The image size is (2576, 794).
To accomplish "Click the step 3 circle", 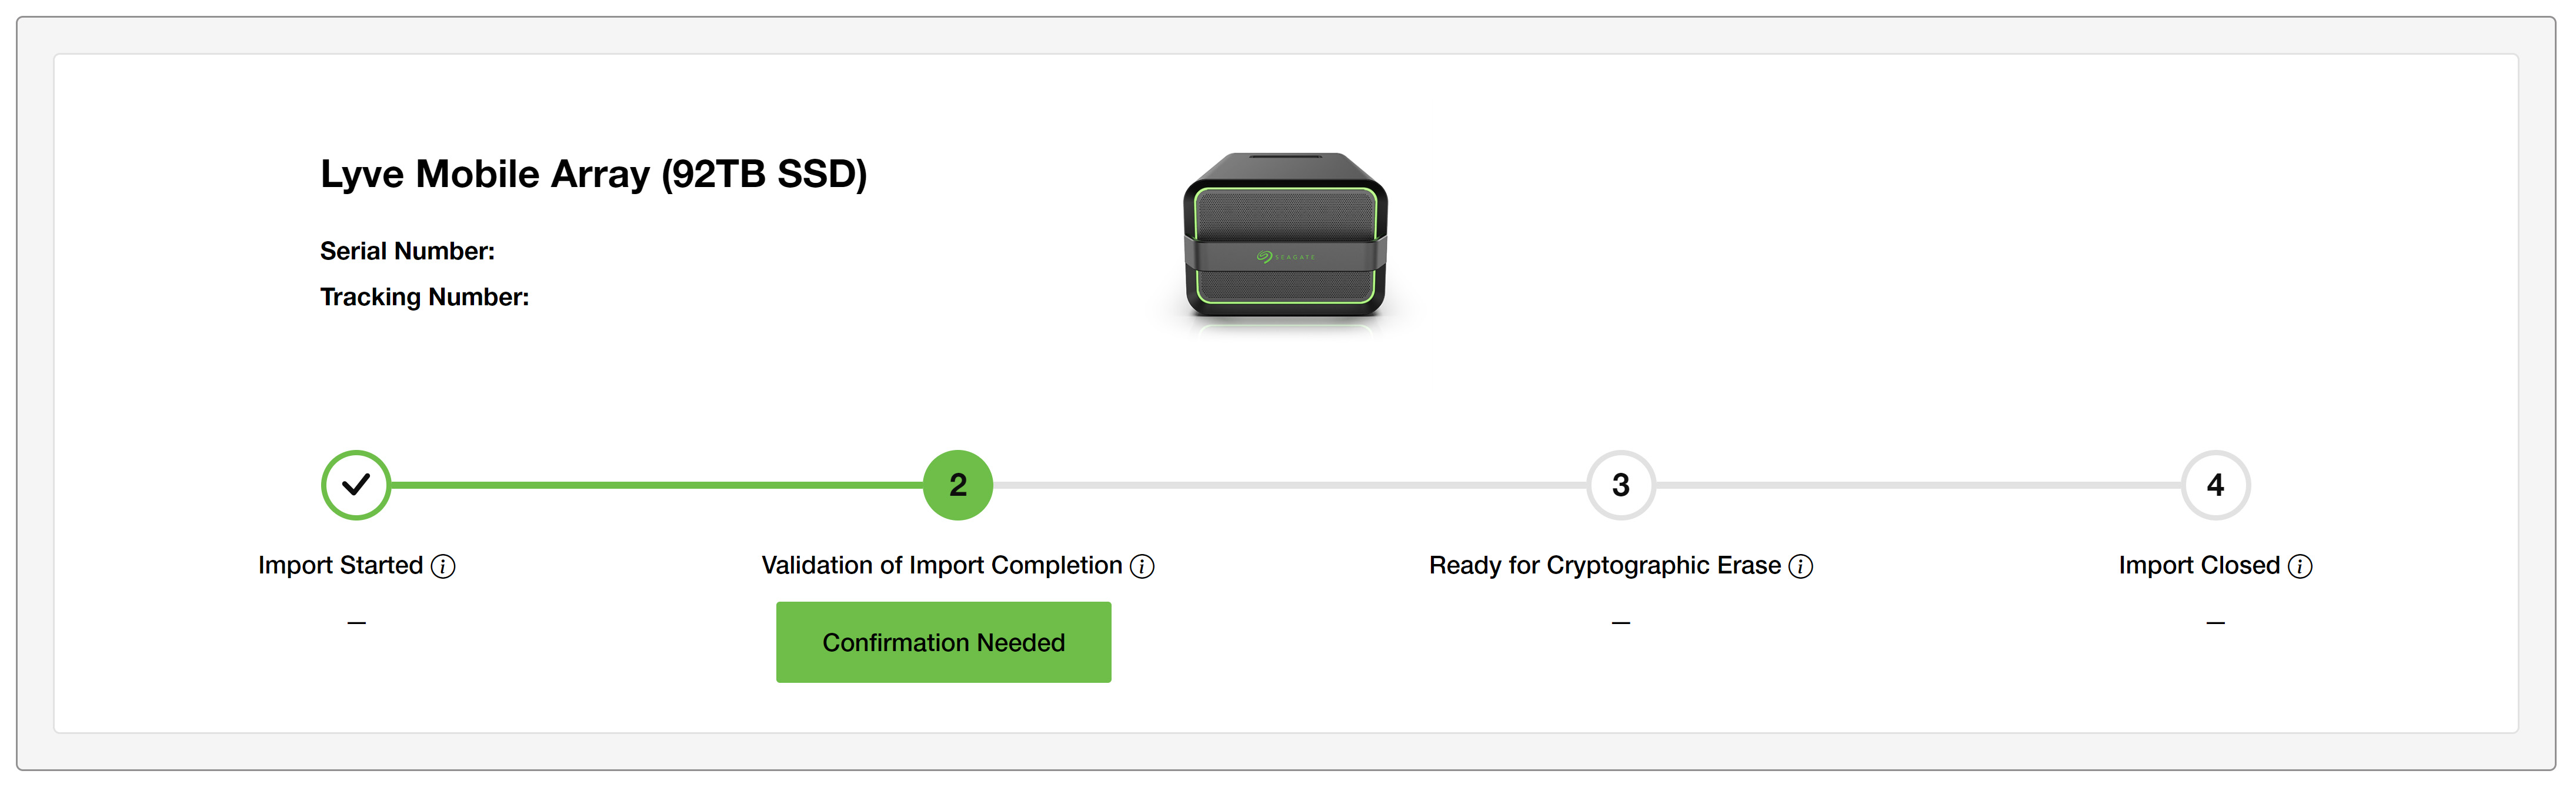I will tap(1621, 485).
